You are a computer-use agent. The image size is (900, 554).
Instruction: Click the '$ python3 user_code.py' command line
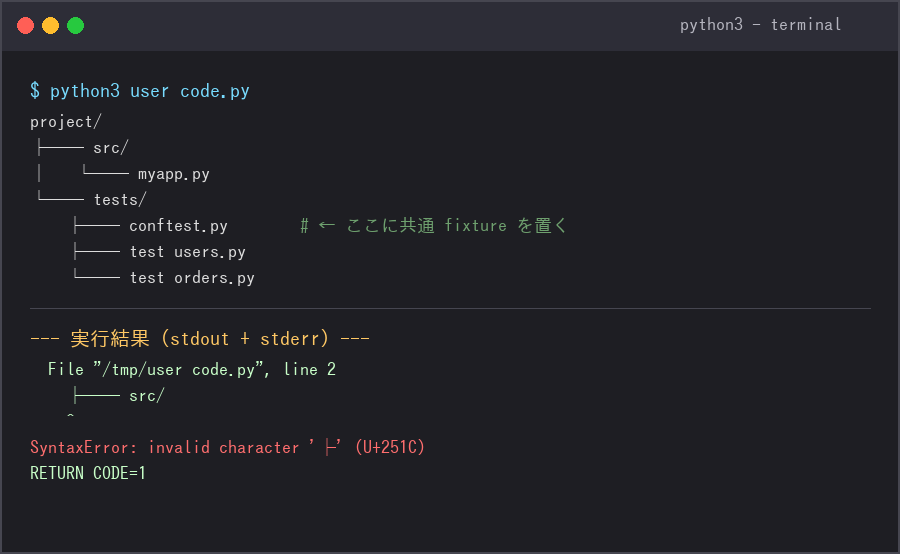[140, 91]
